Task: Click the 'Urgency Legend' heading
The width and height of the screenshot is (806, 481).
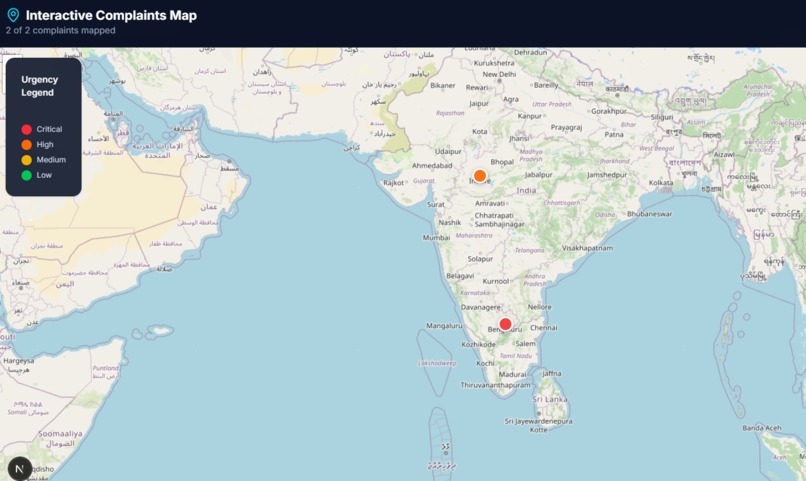Action: click(39, 86)
